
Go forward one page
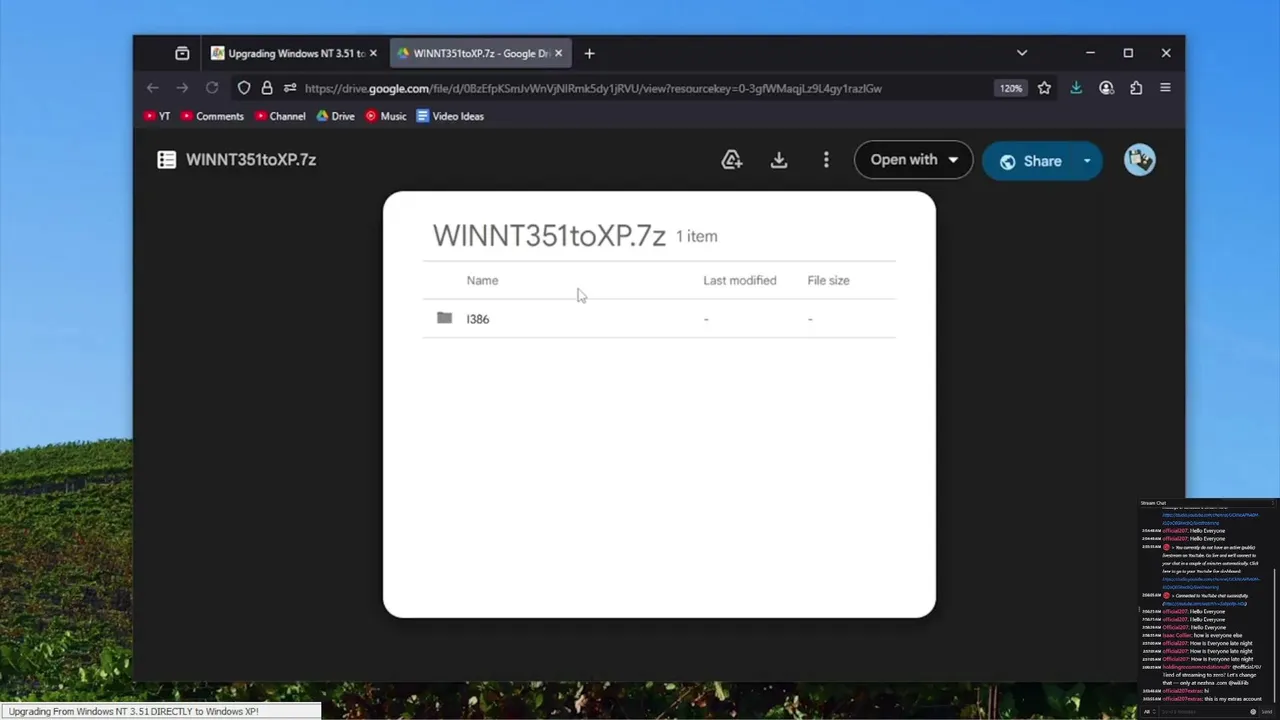182,88
